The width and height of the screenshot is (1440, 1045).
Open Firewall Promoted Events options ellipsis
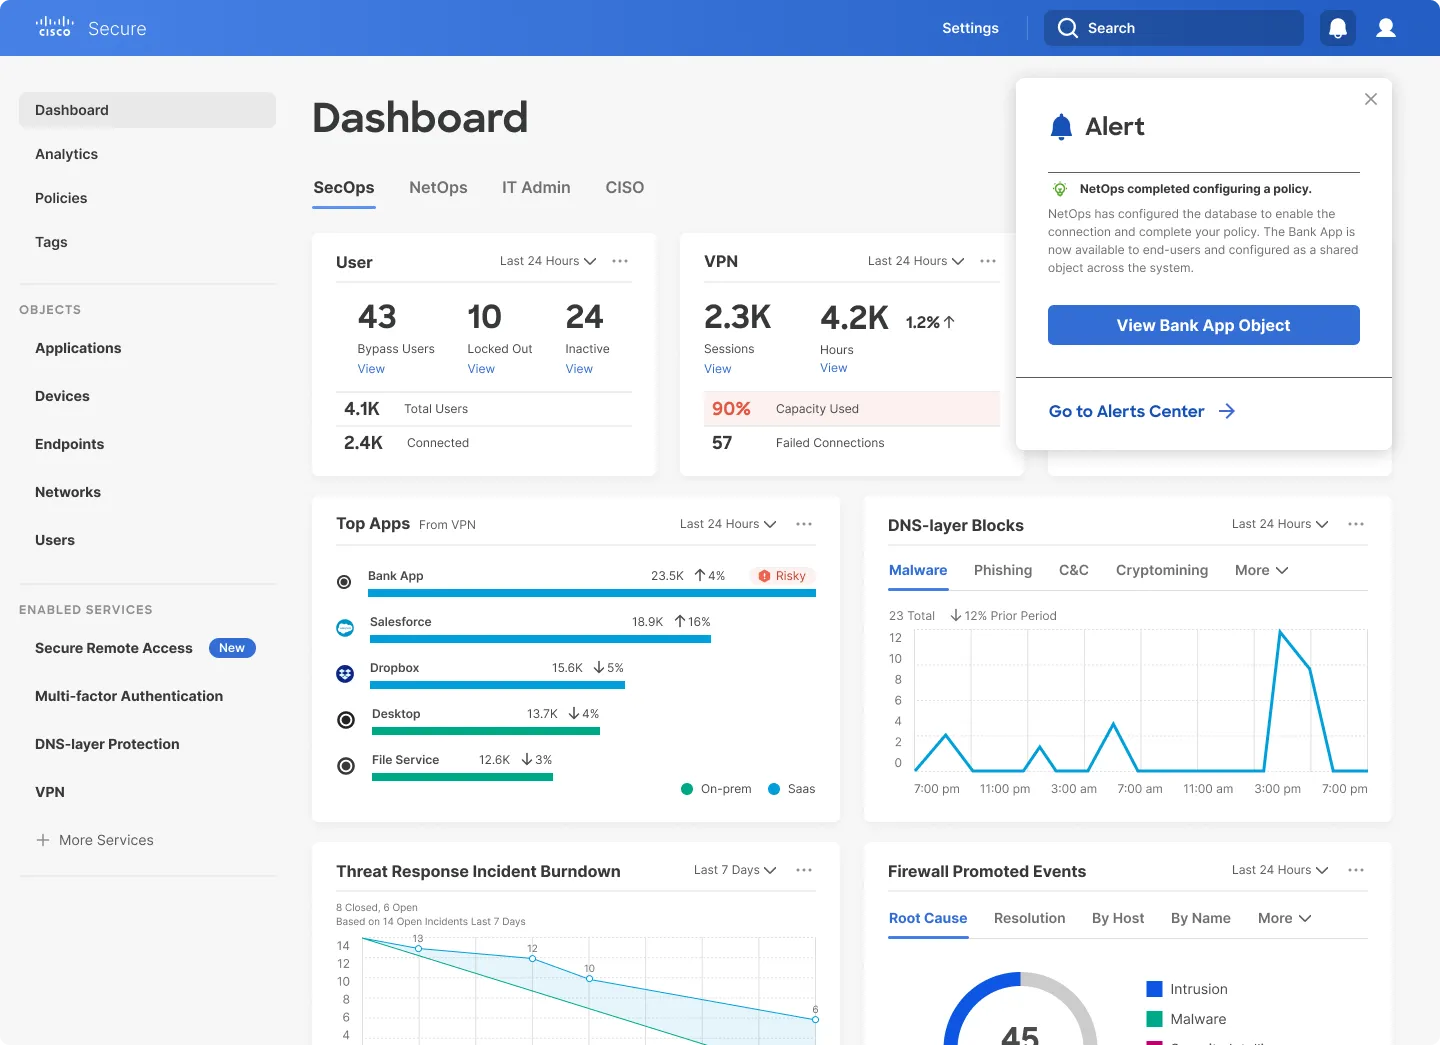coord(1356,870)
